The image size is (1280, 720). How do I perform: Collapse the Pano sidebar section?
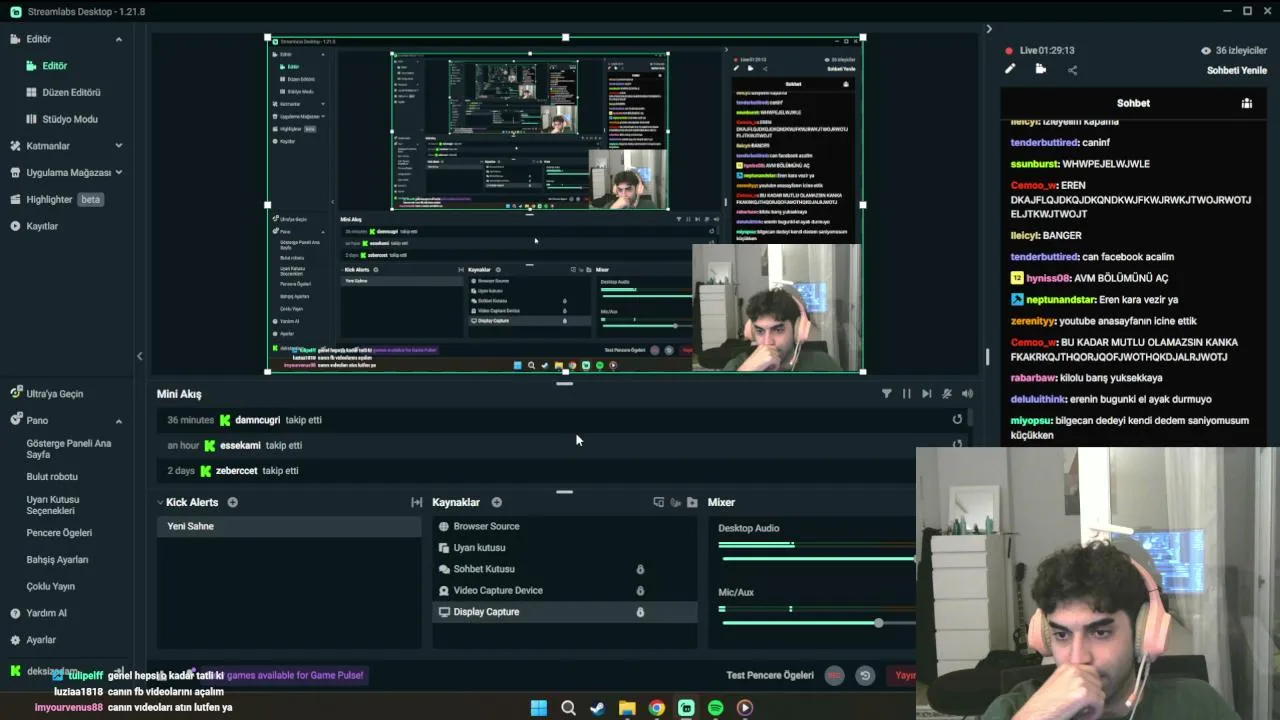coord(118,421)
